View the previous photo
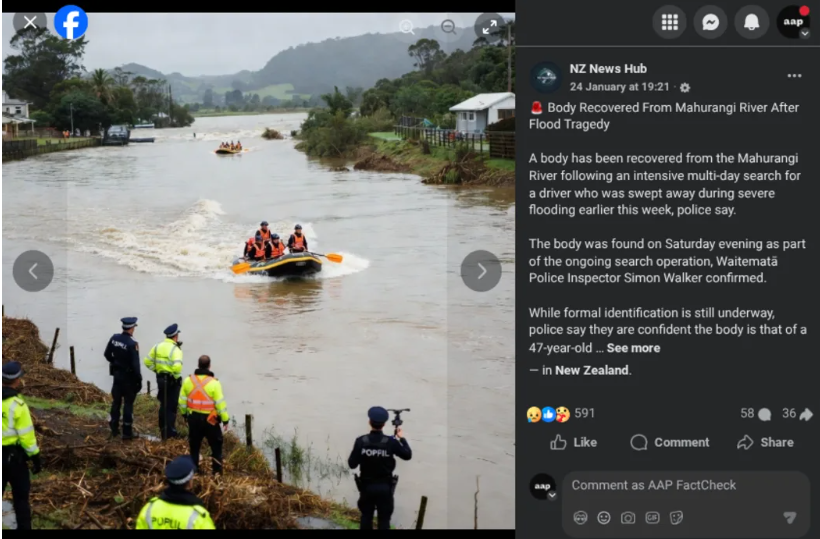820x539 pixels. [33, 271]
